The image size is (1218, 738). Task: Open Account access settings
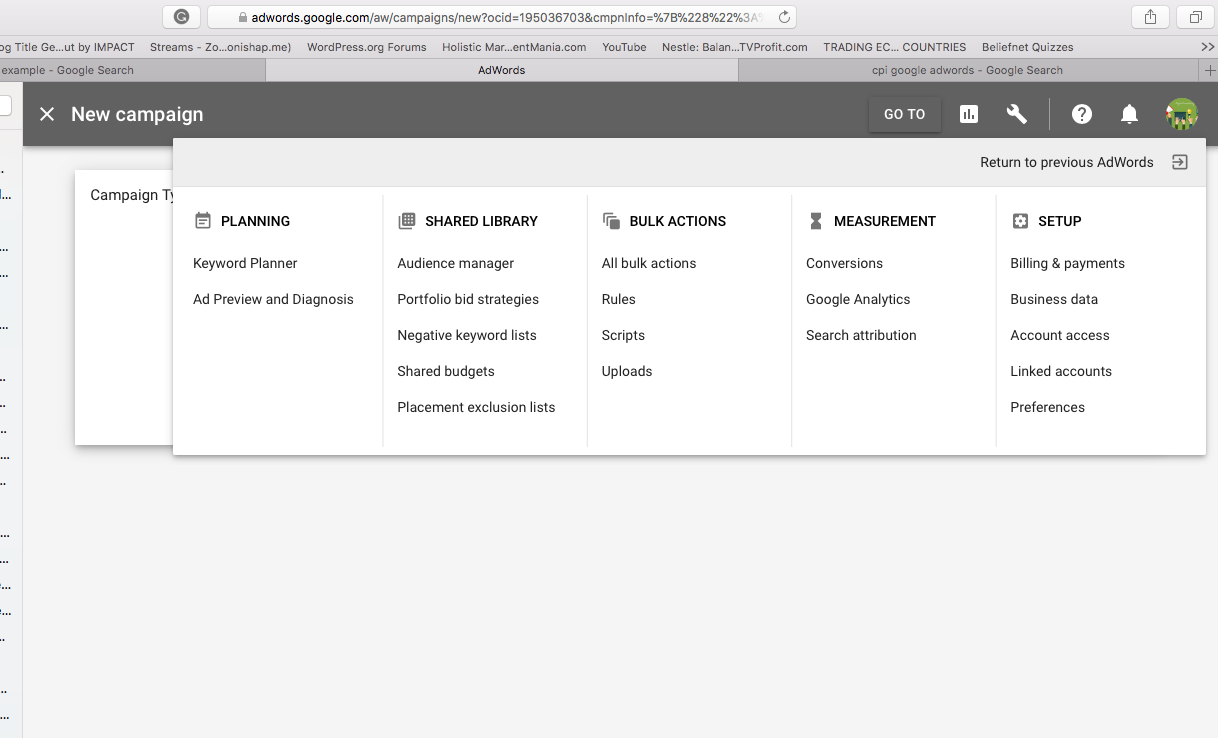tap(1060, 335)
